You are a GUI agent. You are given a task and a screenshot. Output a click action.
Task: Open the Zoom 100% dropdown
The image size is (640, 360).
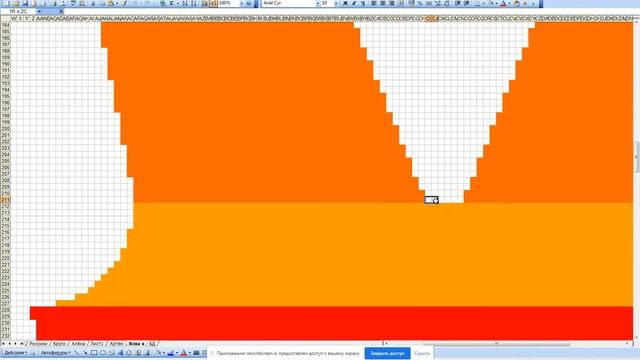coord(242,3)
